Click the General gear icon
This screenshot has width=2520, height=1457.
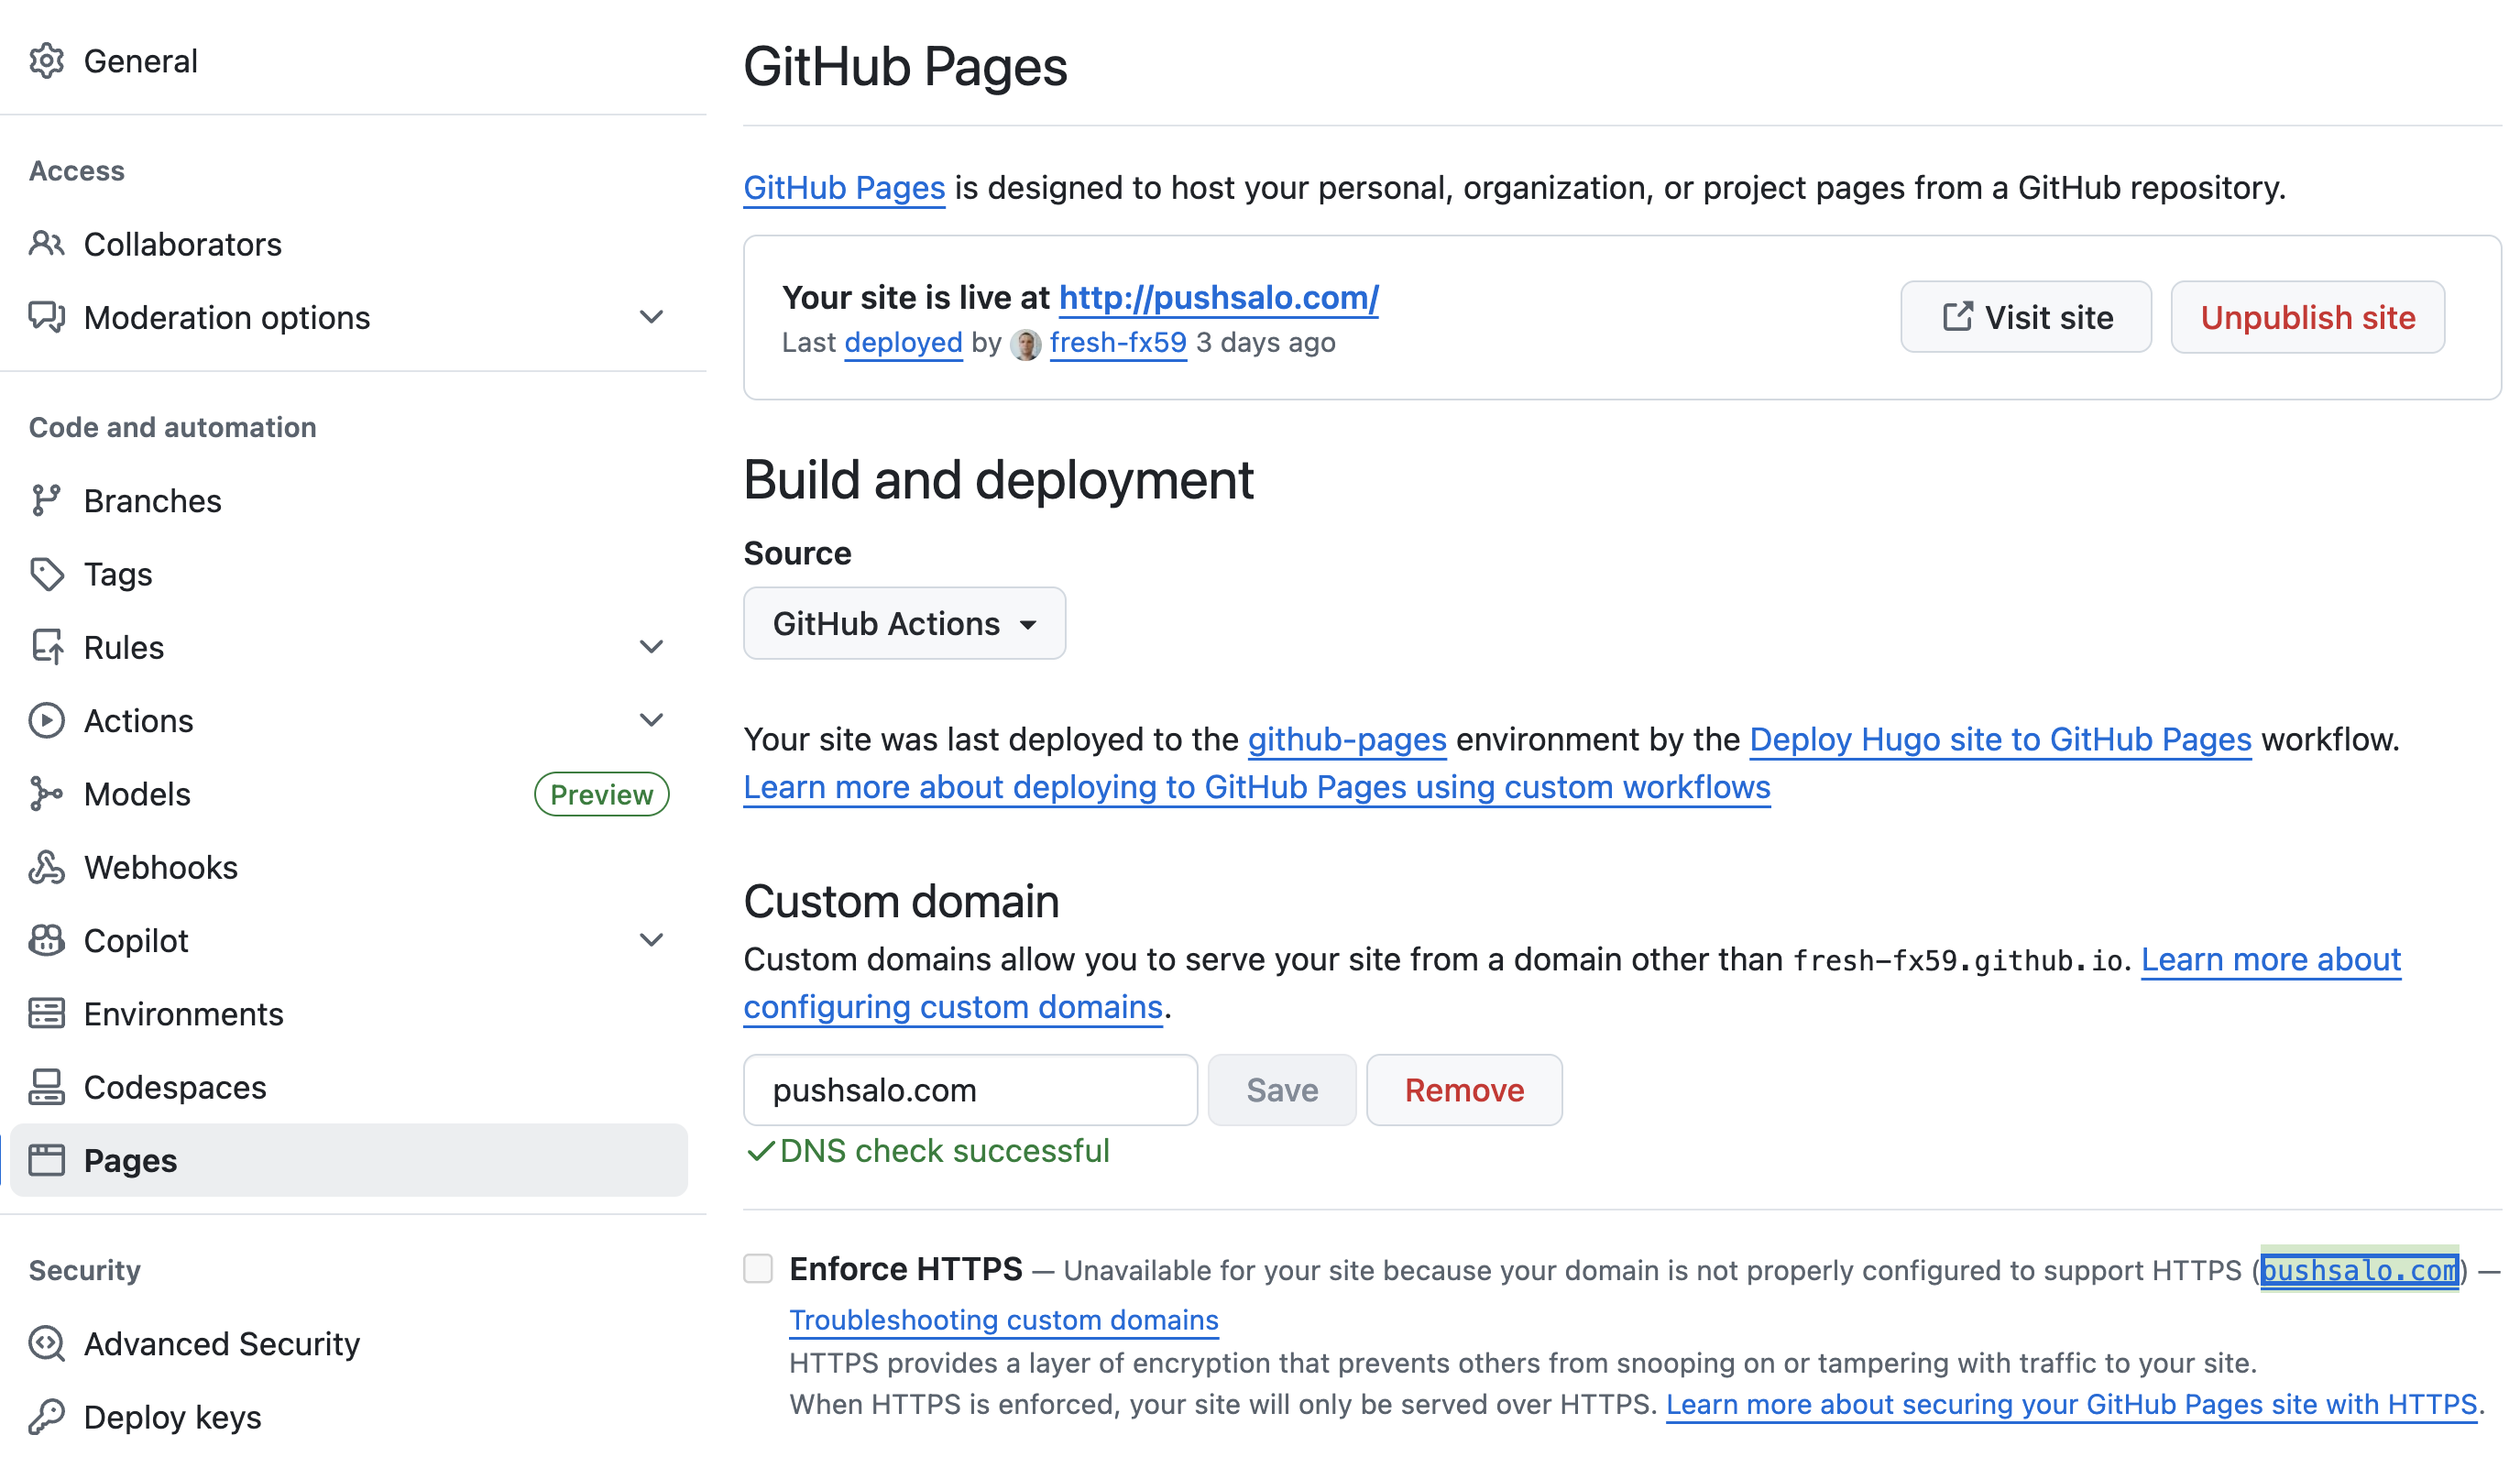pos(46,61)
